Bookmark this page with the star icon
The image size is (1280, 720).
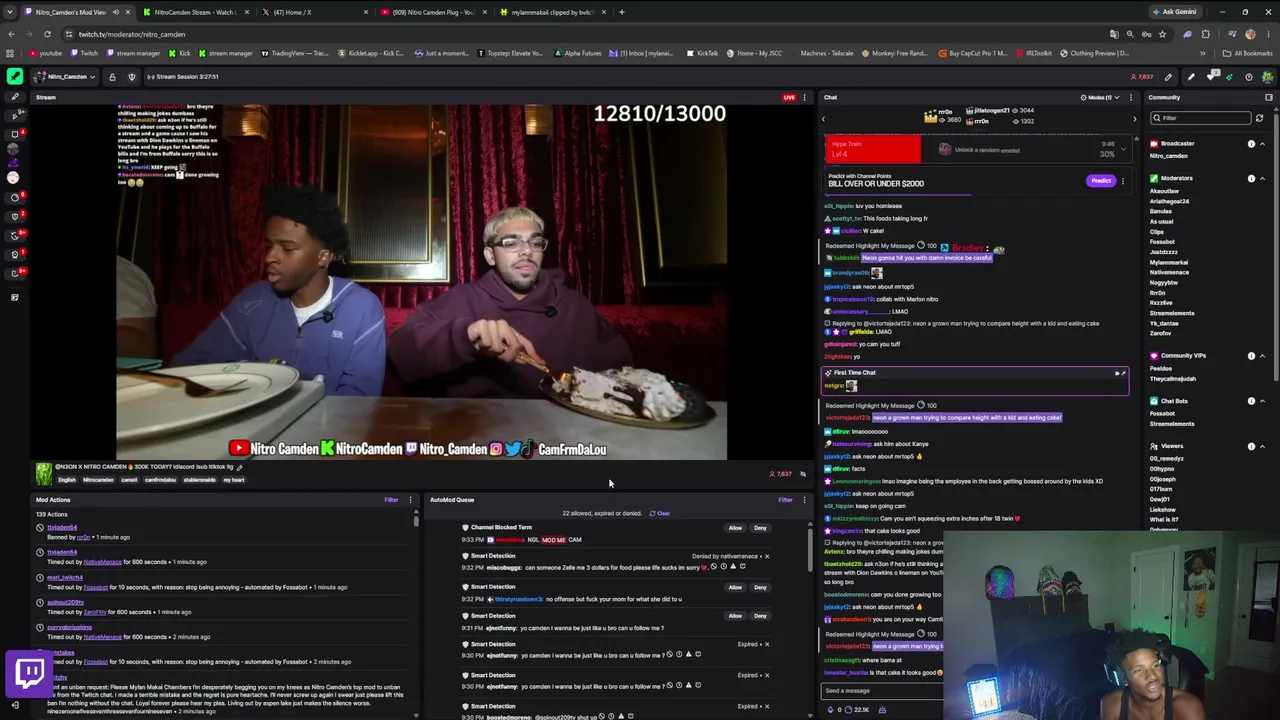coord(1161,34)
